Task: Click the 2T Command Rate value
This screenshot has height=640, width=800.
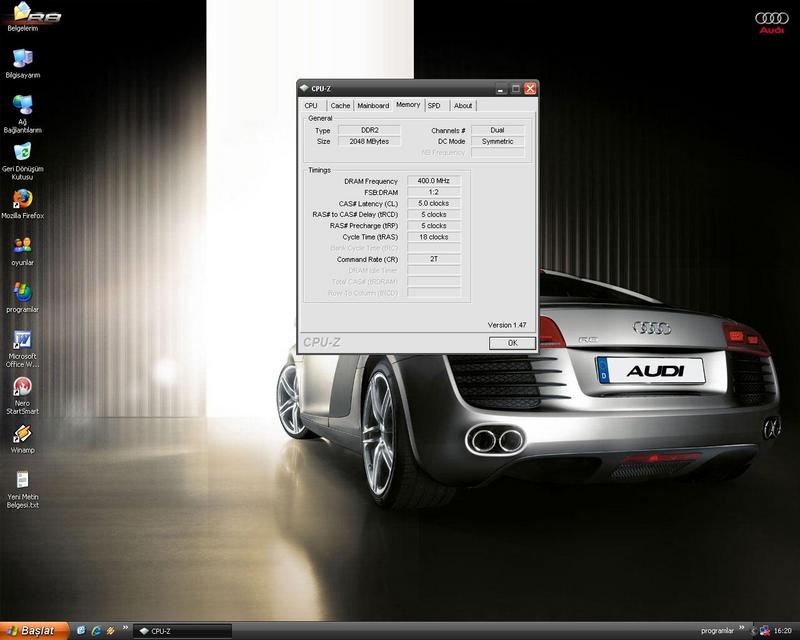Action: click(434, 259)
